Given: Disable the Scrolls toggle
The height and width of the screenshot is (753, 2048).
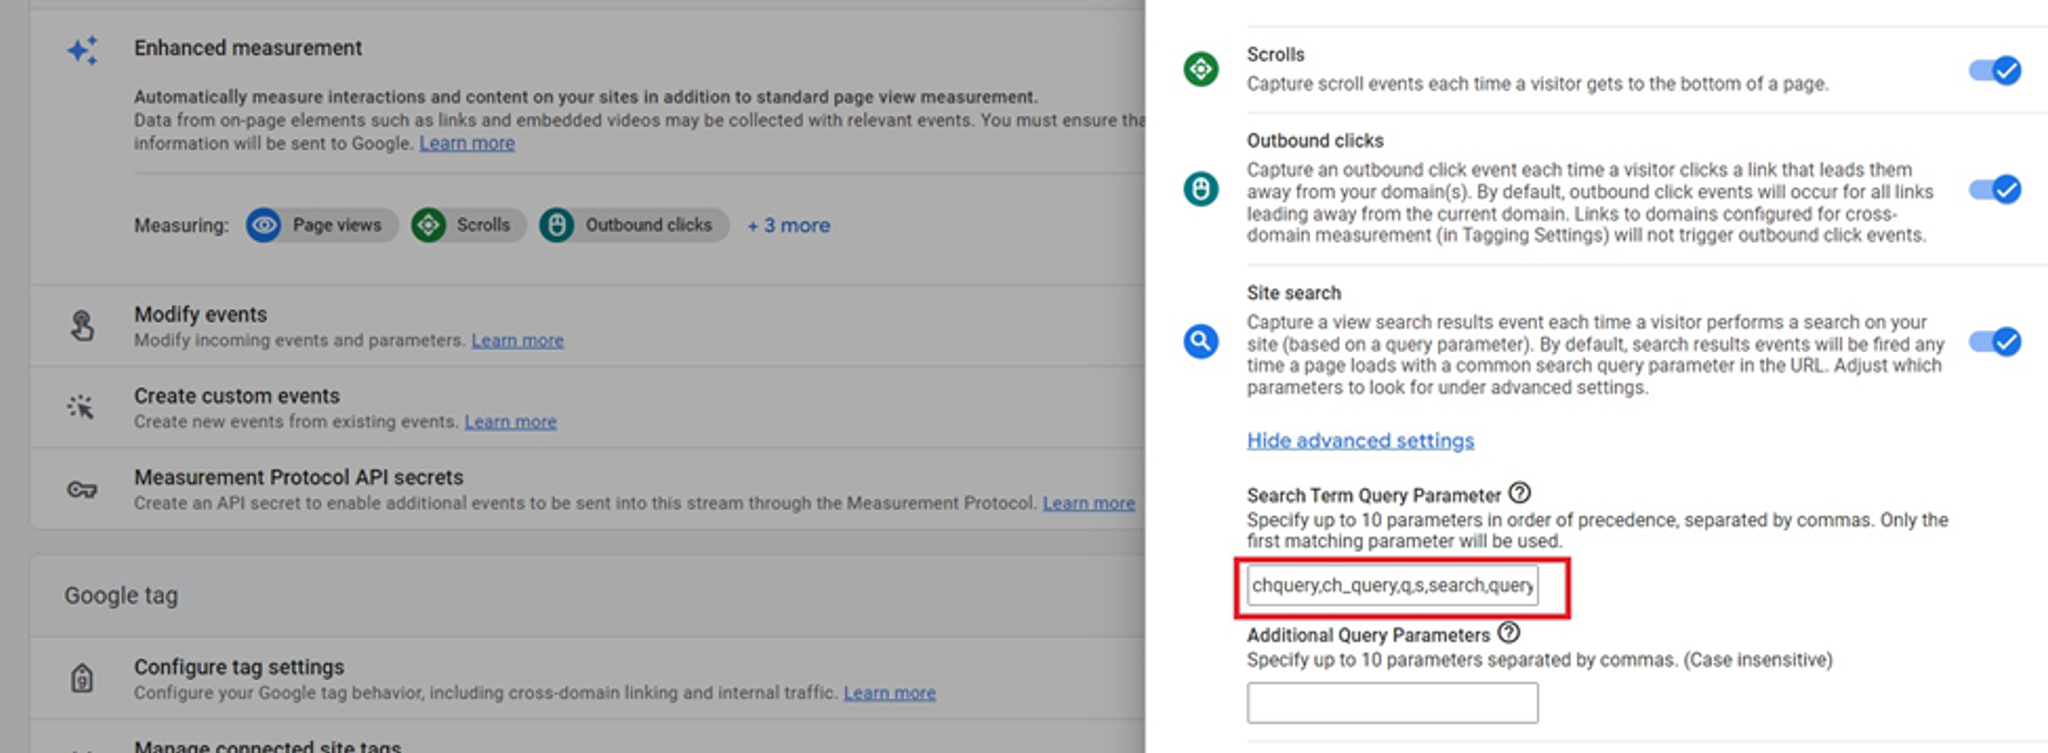Looking at the screenshot, I should point(1995,70).
